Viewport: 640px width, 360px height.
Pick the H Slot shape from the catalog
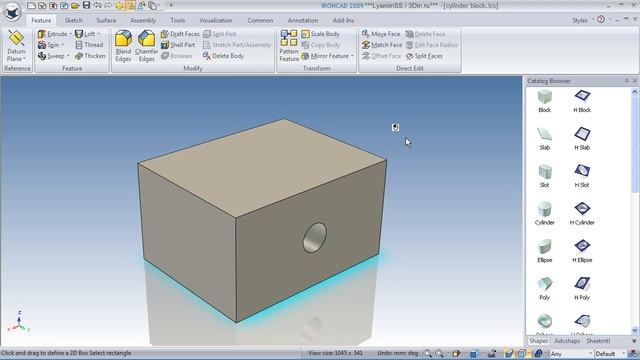coord(582,176)
